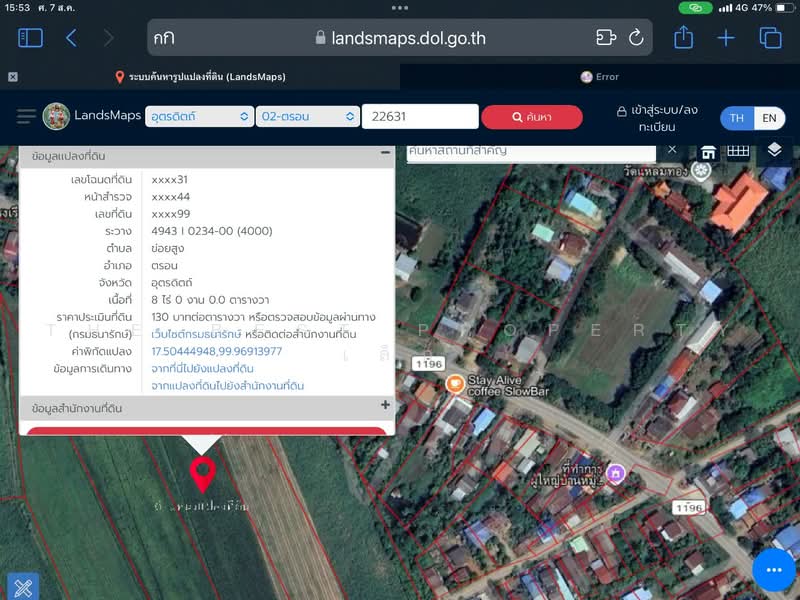800x600 pixels.
Task: Go forward in browser history
Action: point(108,38)
